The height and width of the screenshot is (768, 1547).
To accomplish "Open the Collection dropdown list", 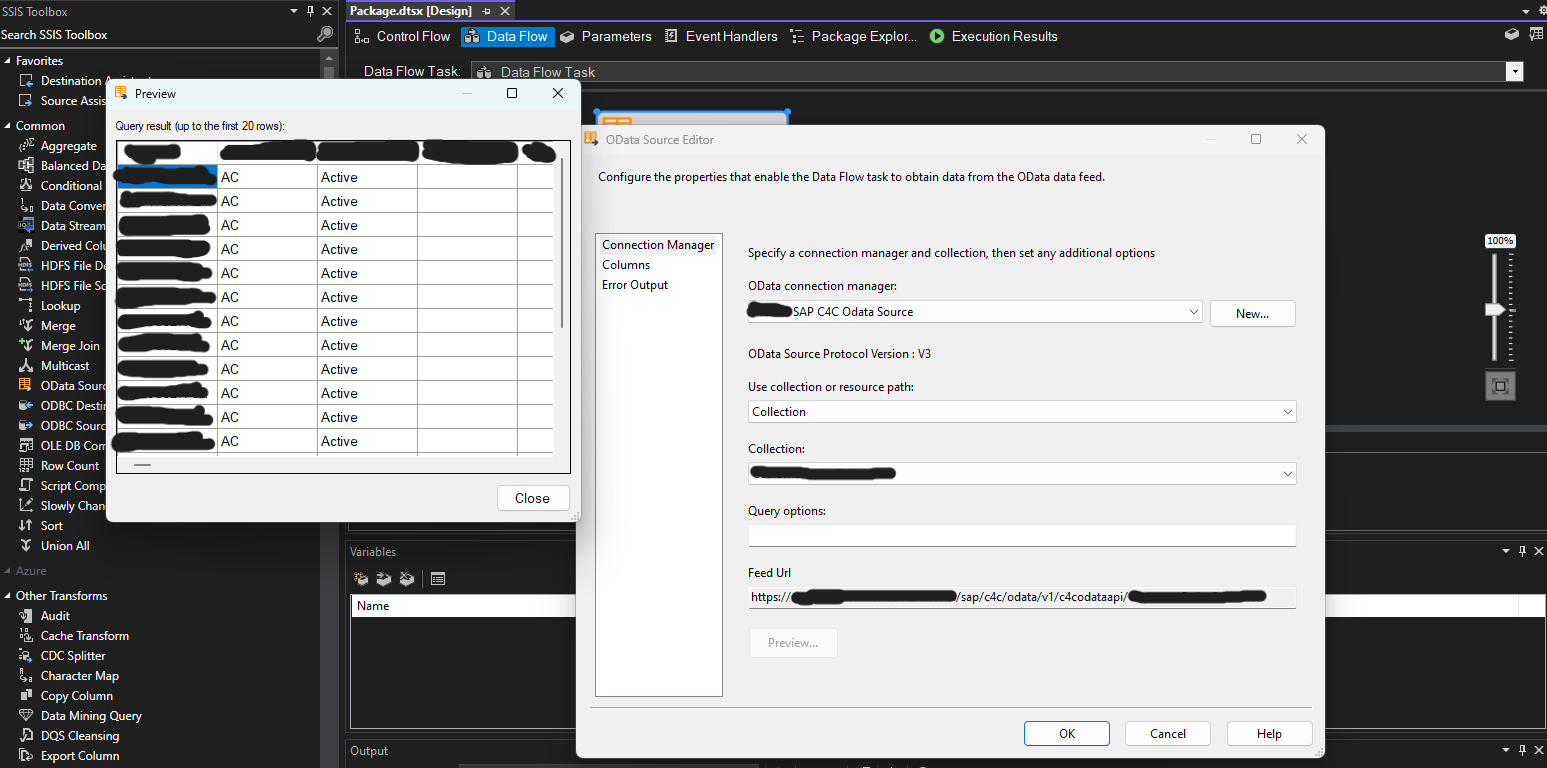I will [1287, 473].
